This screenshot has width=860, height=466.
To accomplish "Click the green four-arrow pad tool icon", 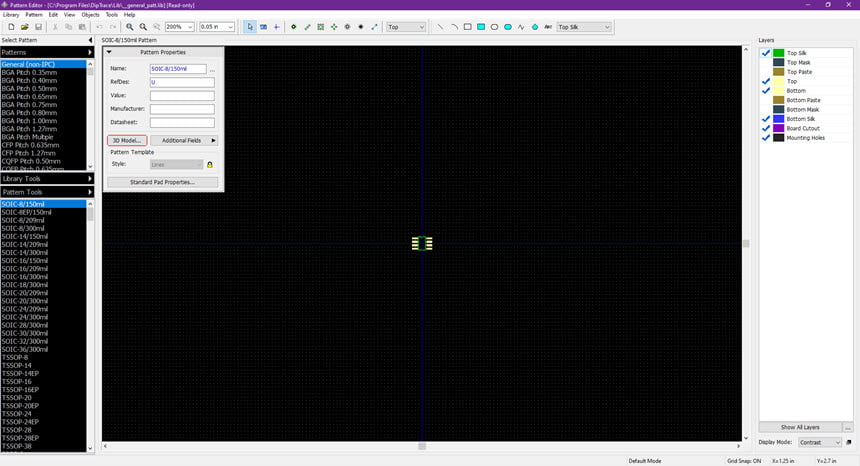I will (334, 27).
